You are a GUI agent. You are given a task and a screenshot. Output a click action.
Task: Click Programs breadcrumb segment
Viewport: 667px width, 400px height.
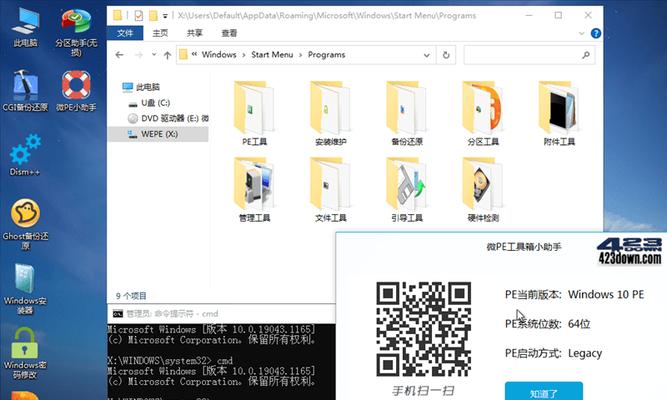coord(327,54)
